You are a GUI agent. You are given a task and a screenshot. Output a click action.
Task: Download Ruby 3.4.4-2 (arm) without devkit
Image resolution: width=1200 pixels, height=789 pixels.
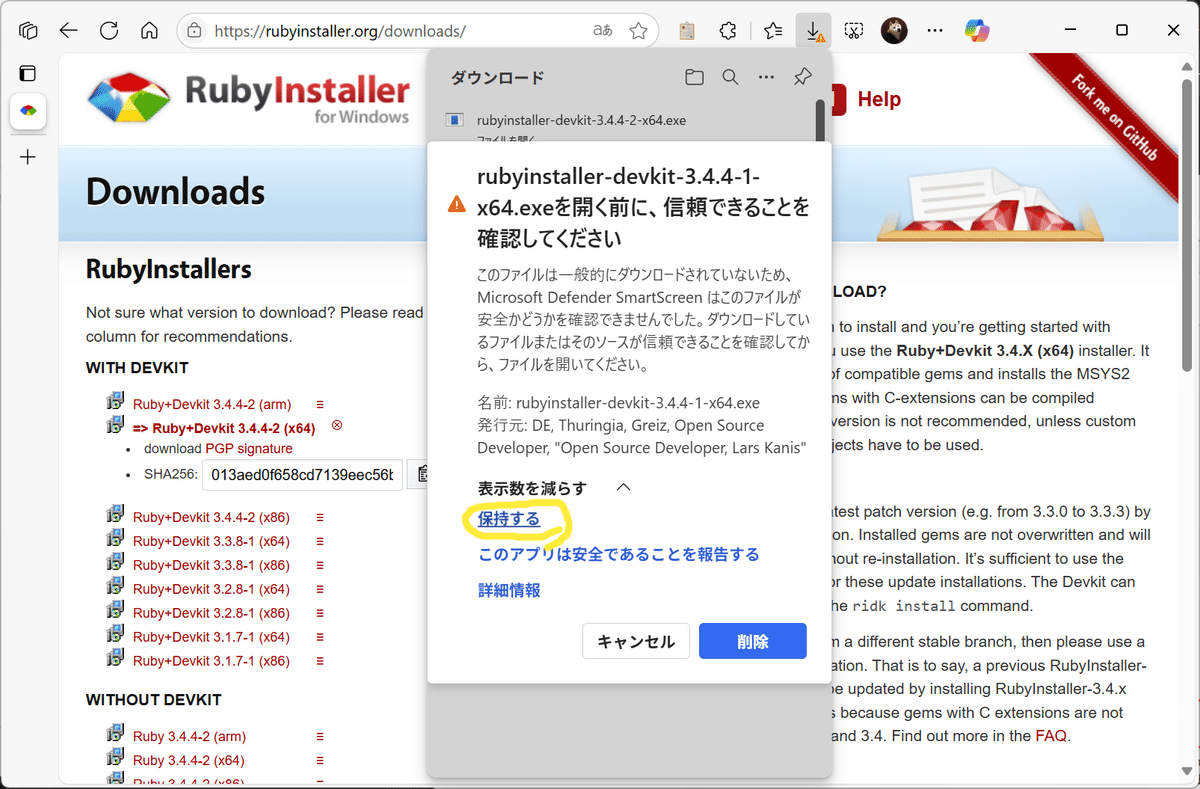pos(189,736)
